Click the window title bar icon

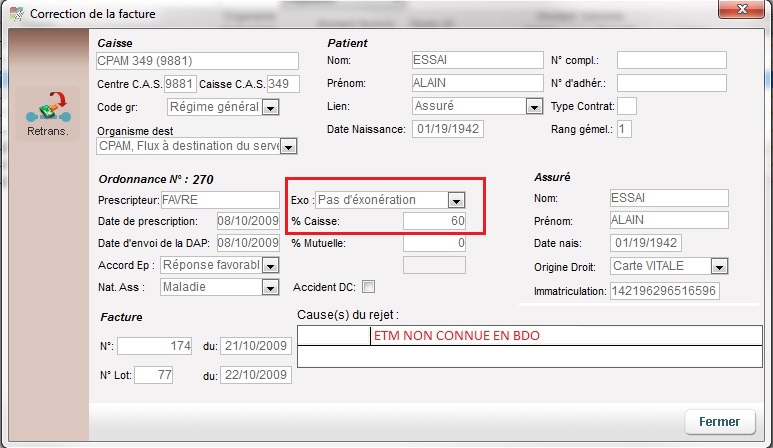pyautogui.click(x=16, y=13)
